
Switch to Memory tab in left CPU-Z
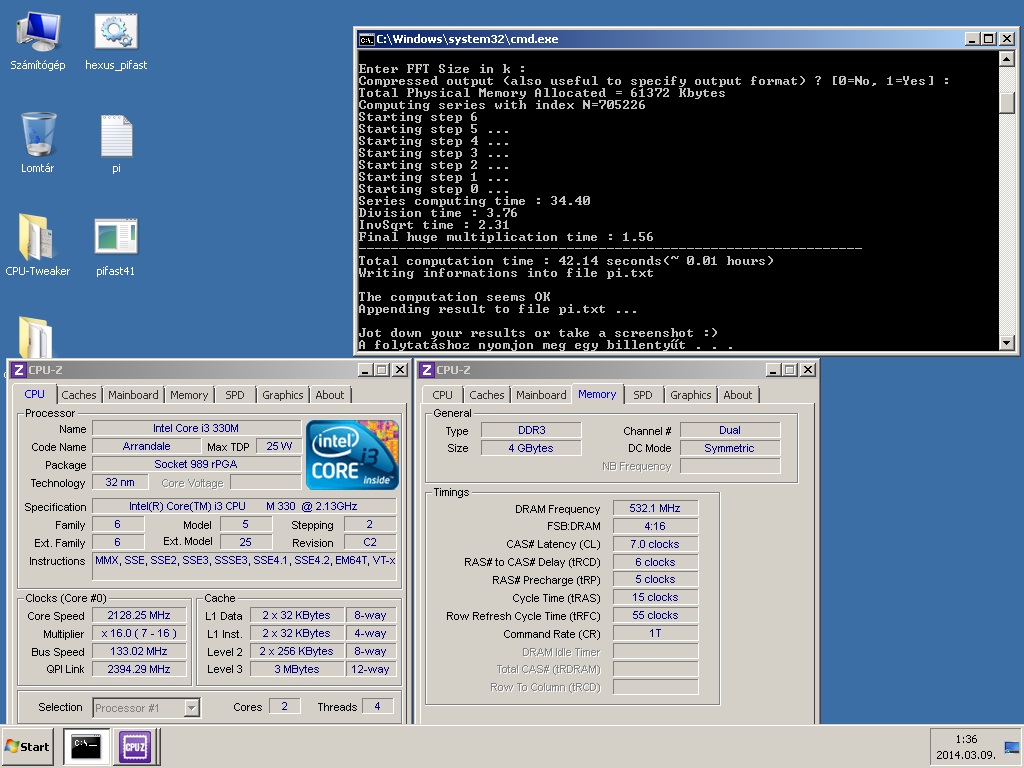point(189,395)
